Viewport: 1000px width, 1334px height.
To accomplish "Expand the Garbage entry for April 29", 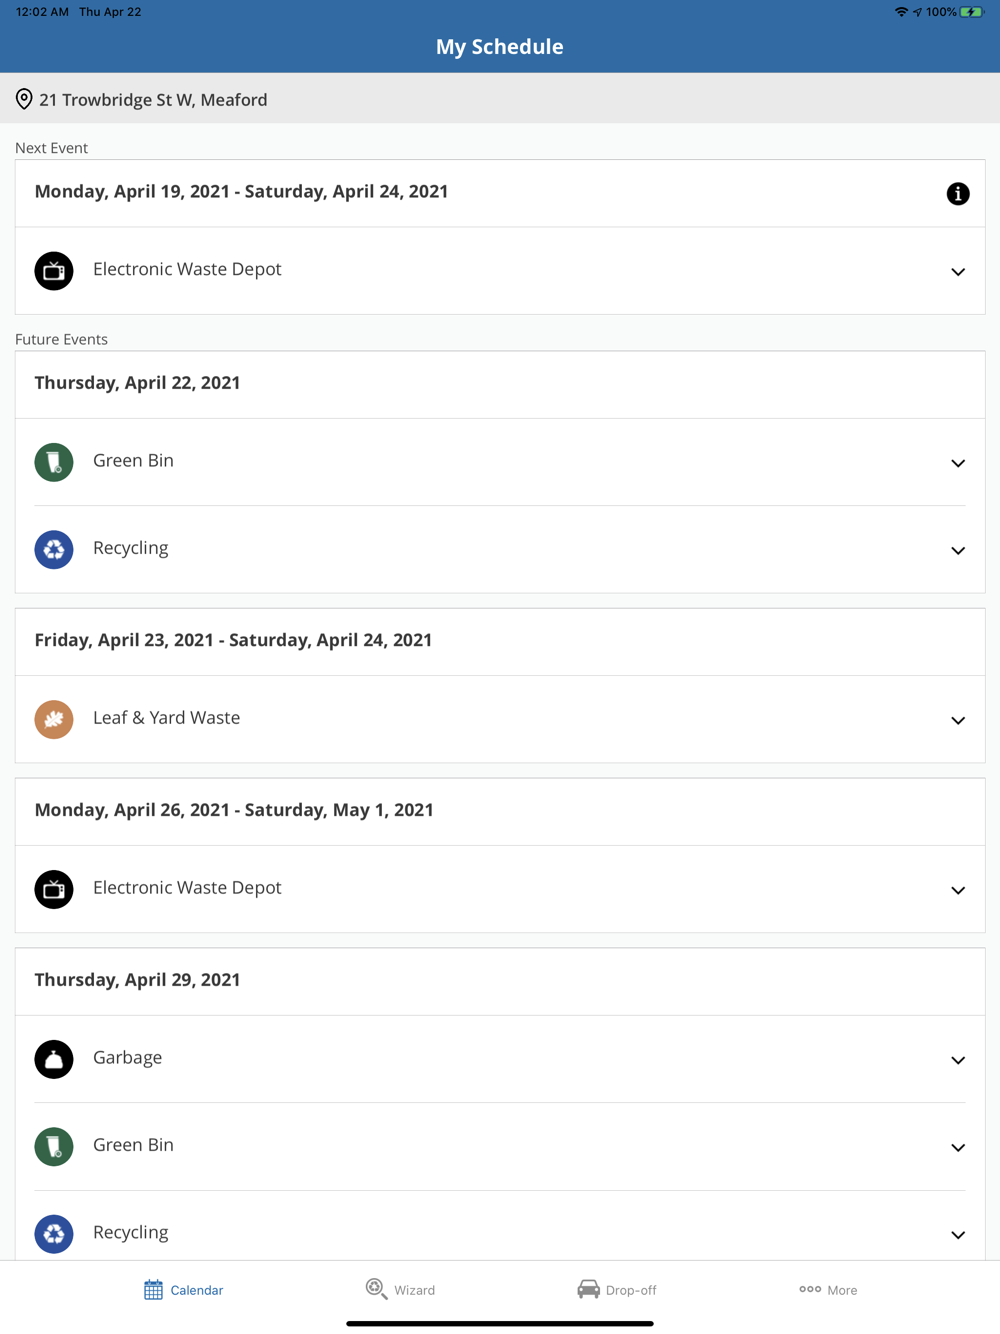I will (957, 1060).
